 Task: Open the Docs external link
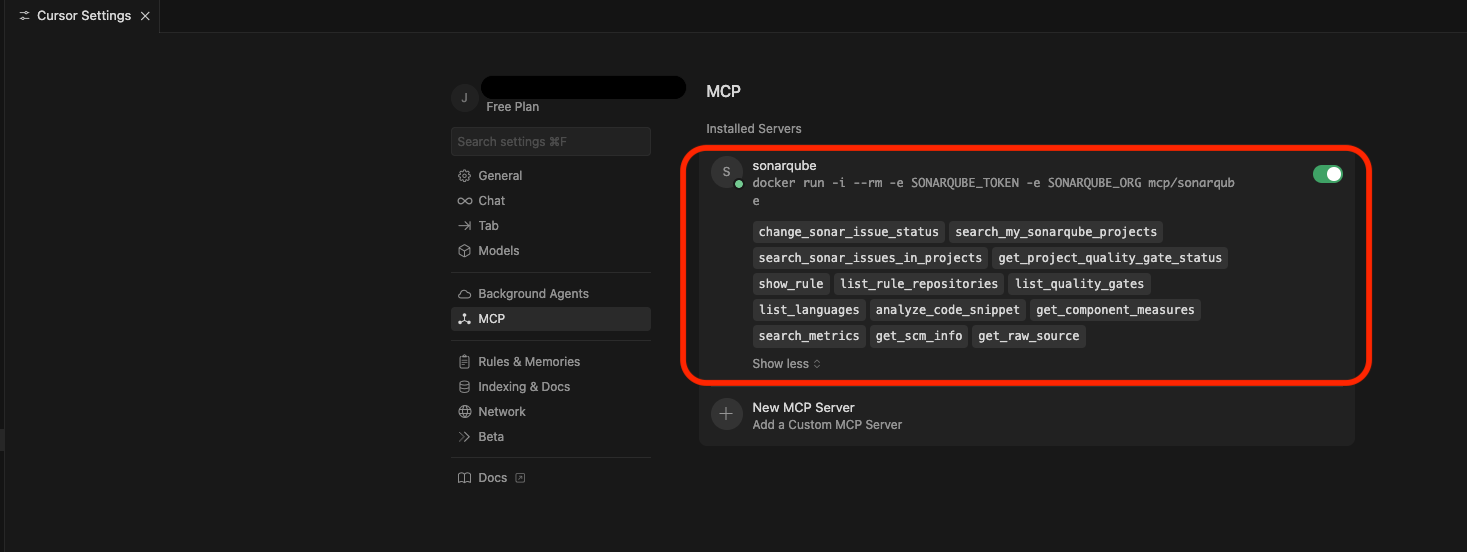(492, 478)
